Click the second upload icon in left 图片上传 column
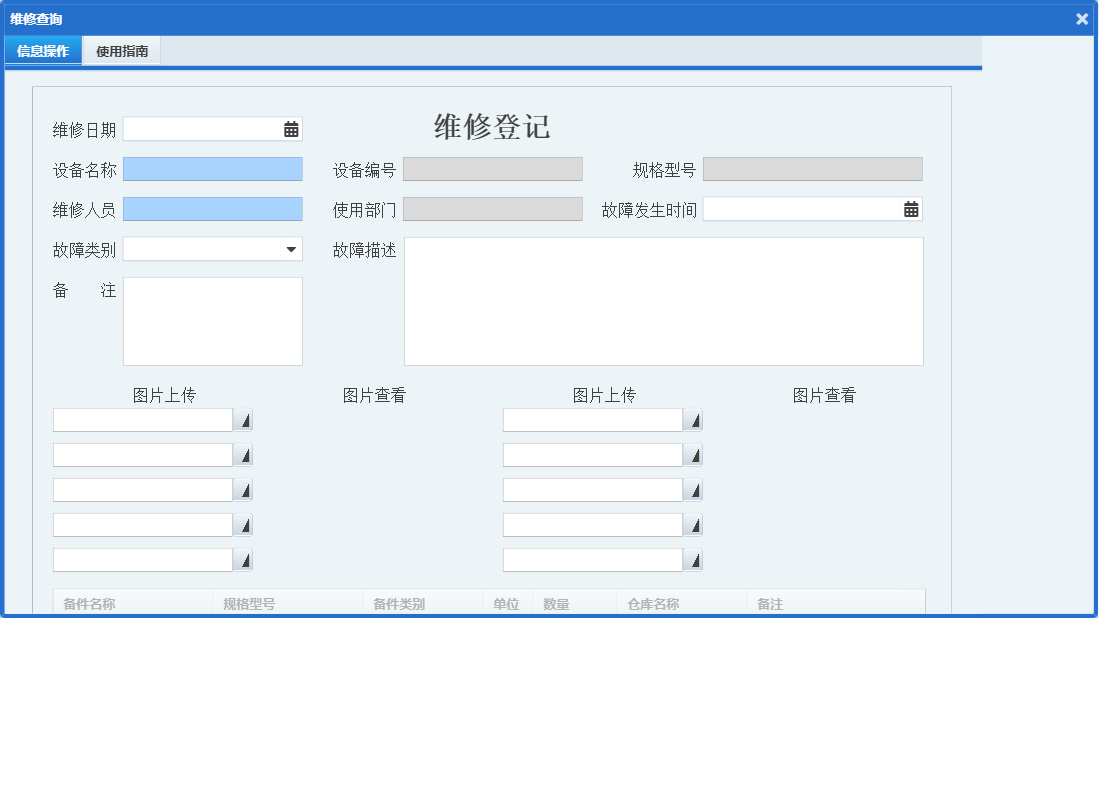Screen dimensions: 1099x787 (243, 454)
